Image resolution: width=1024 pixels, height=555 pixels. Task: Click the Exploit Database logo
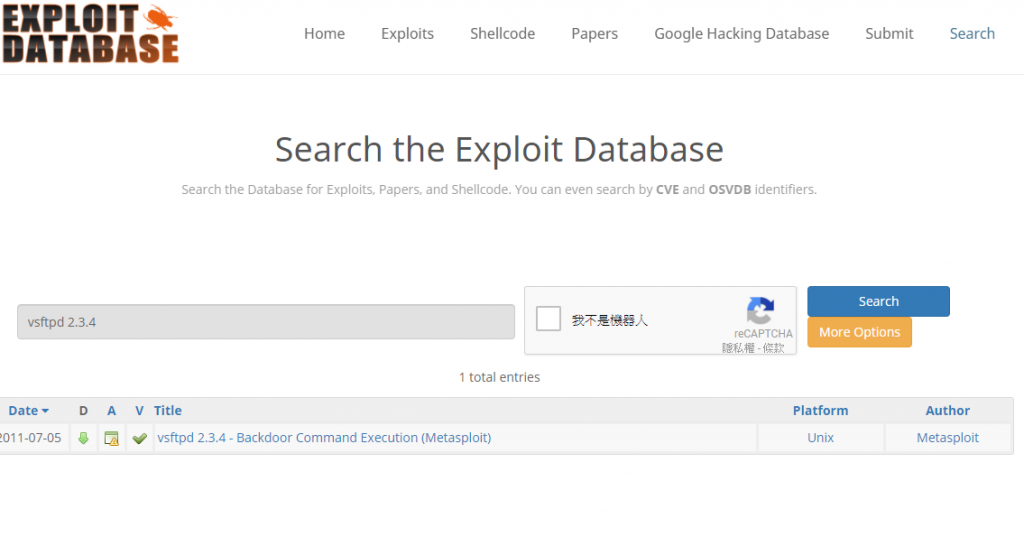[x=90, y=34]
